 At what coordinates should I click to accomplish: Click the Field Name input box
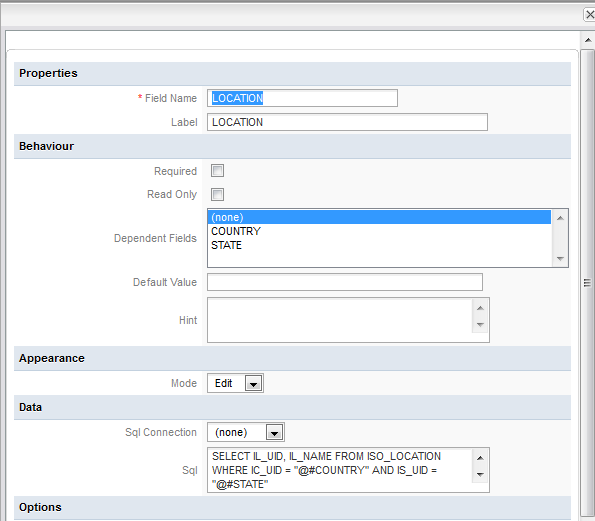[302, 98]
